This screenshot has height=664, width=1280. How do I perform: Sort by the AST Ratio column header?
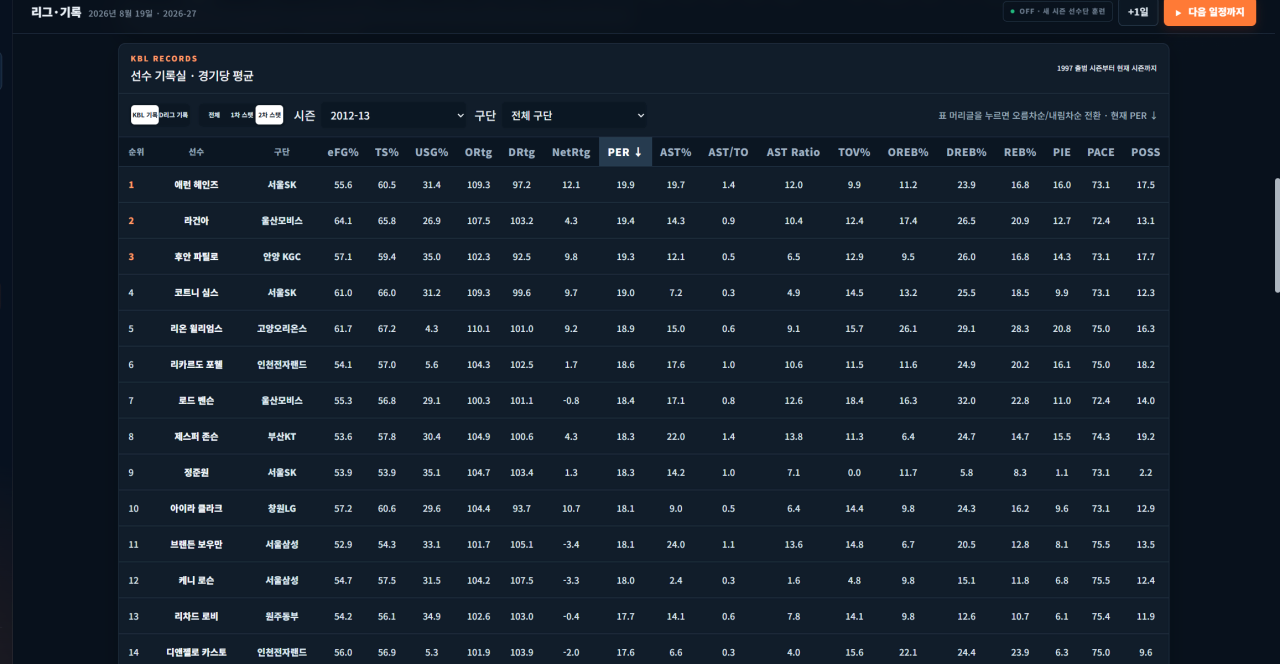793,152
